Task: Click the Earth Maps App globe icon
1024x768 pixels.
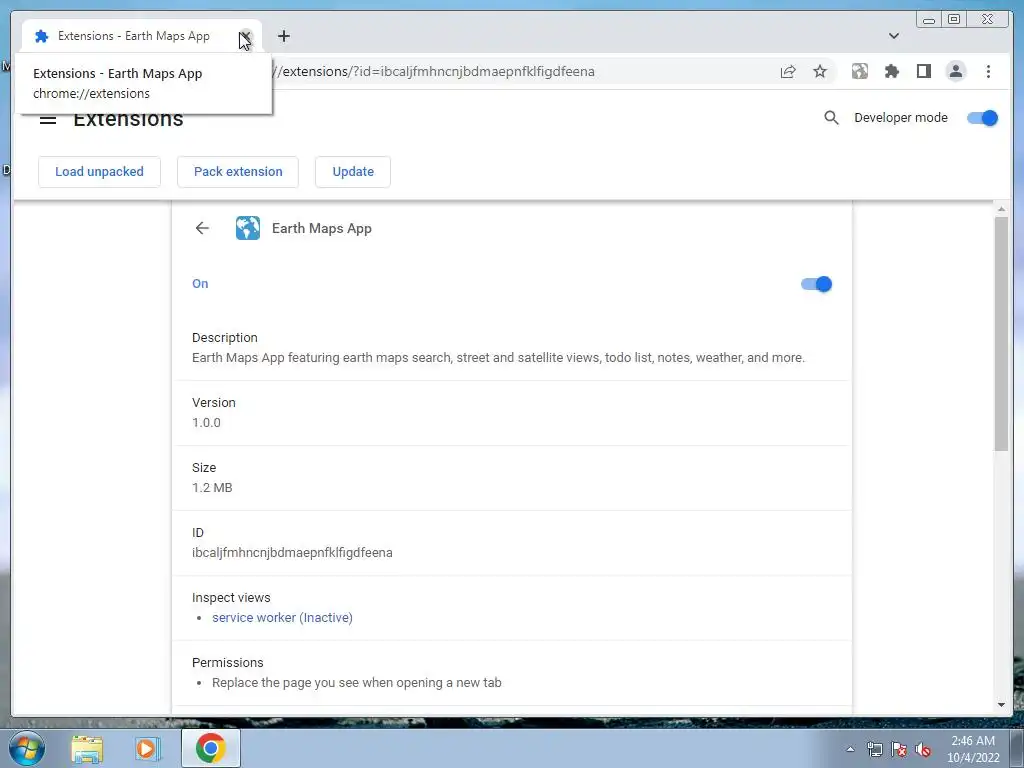Action: pyautogui.click(x=248, y=228)
